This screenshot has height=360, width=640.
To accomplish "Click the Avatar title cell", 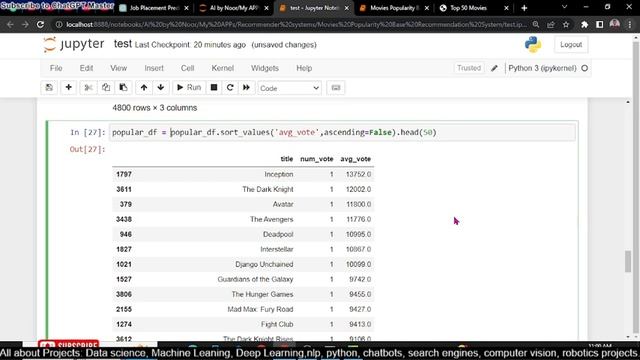I will [x=283, y=204].
